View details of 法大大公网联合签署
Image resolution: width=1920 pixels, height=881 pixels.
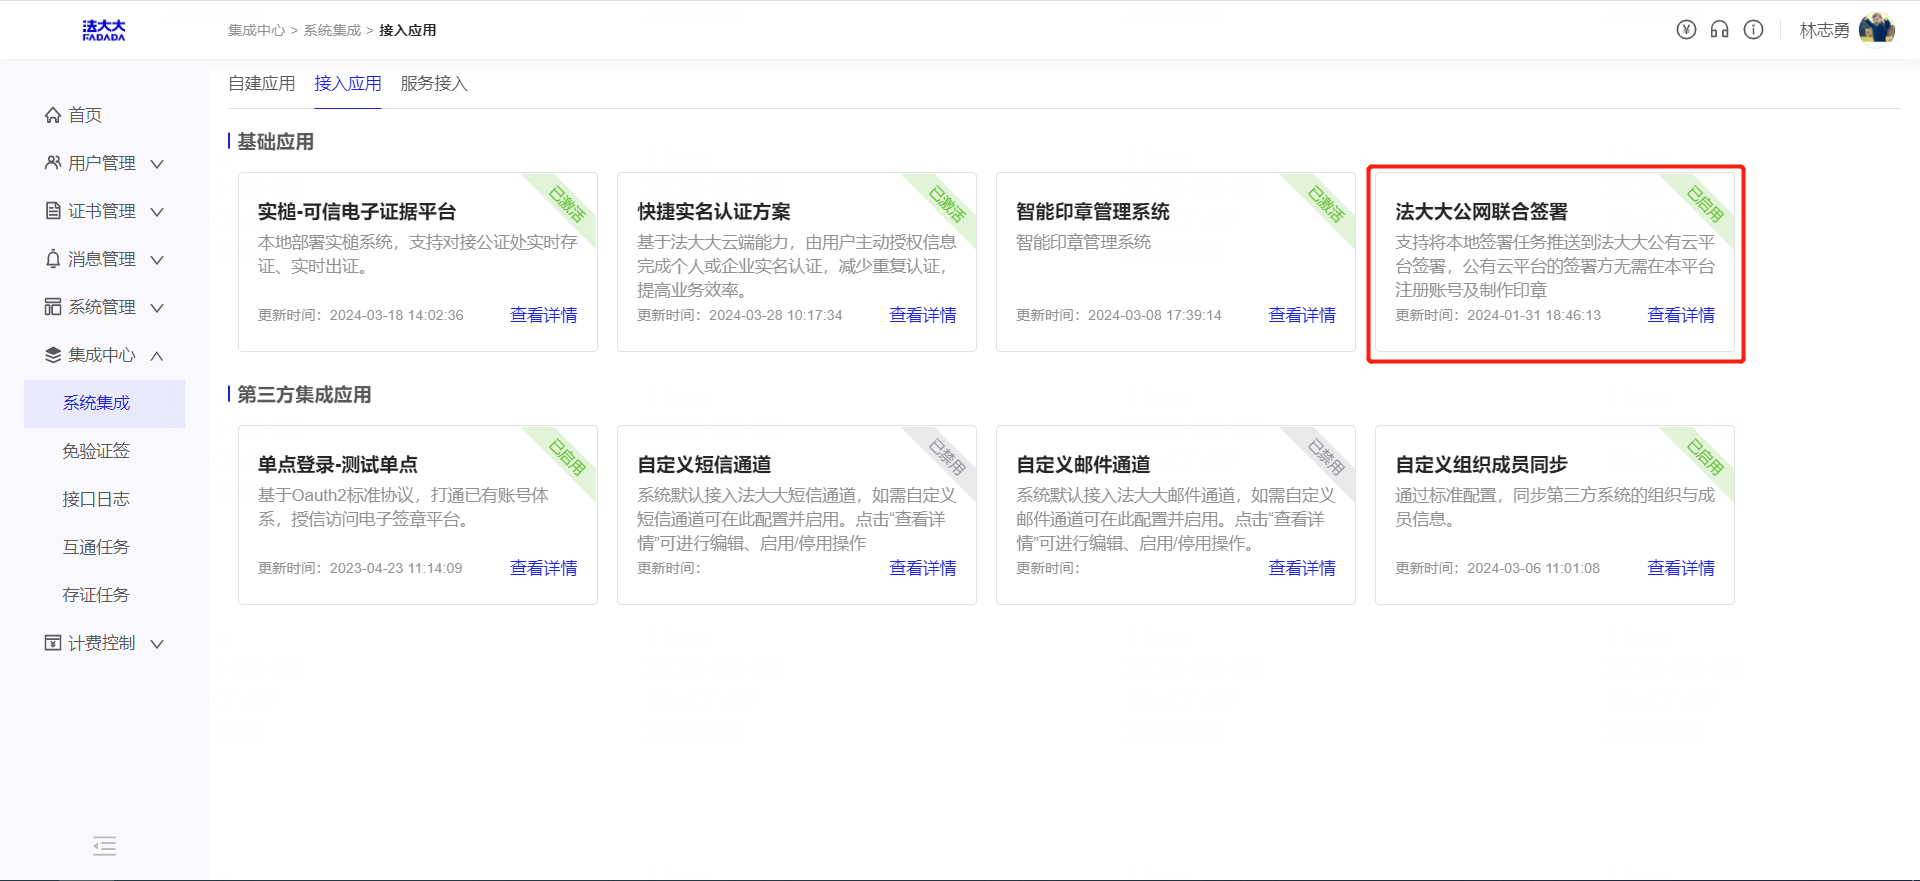(x=1681, y=315)
